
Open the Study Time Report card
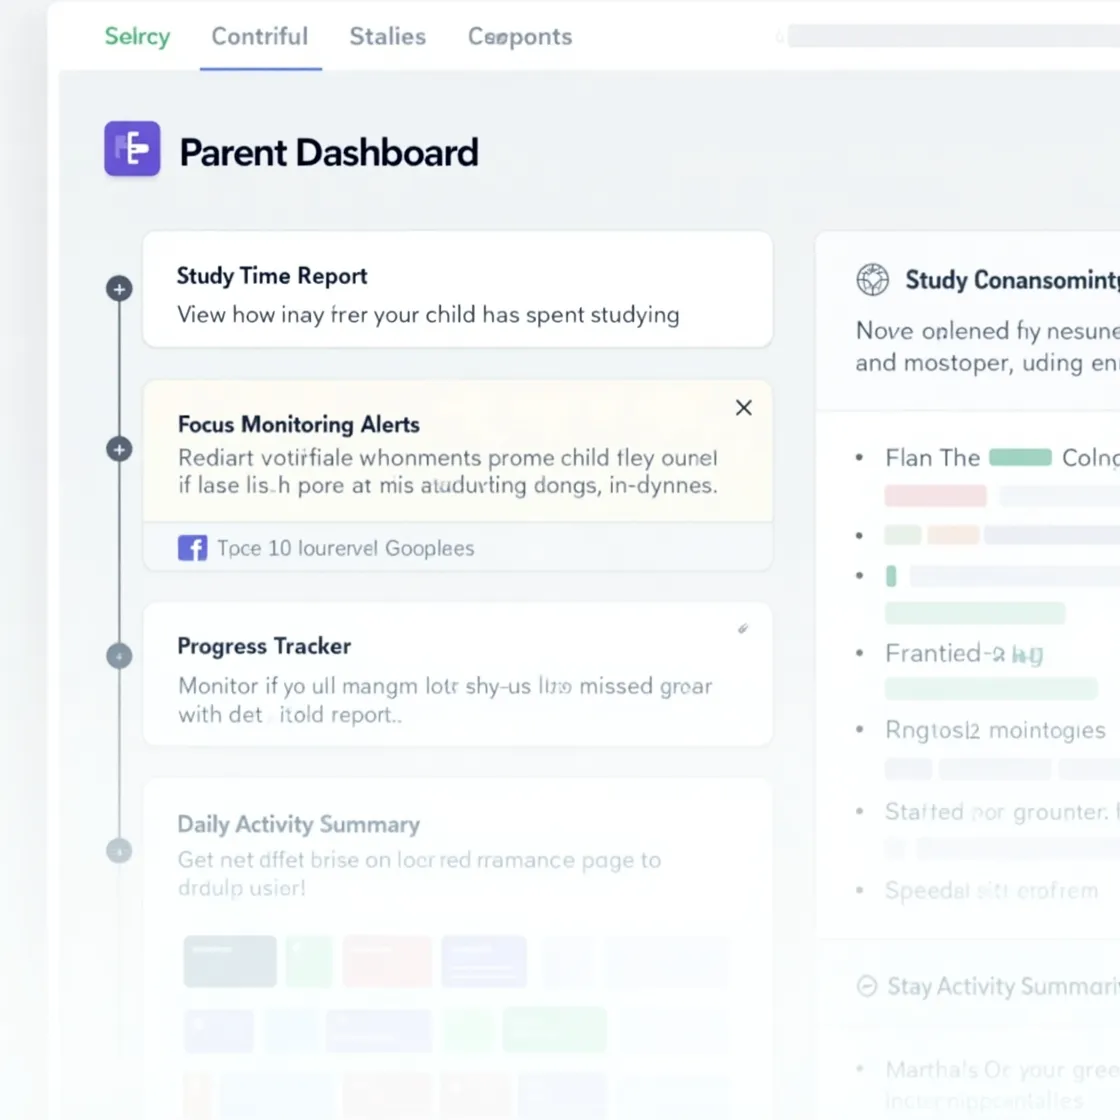pyautogui.click(x=458, y=289)
